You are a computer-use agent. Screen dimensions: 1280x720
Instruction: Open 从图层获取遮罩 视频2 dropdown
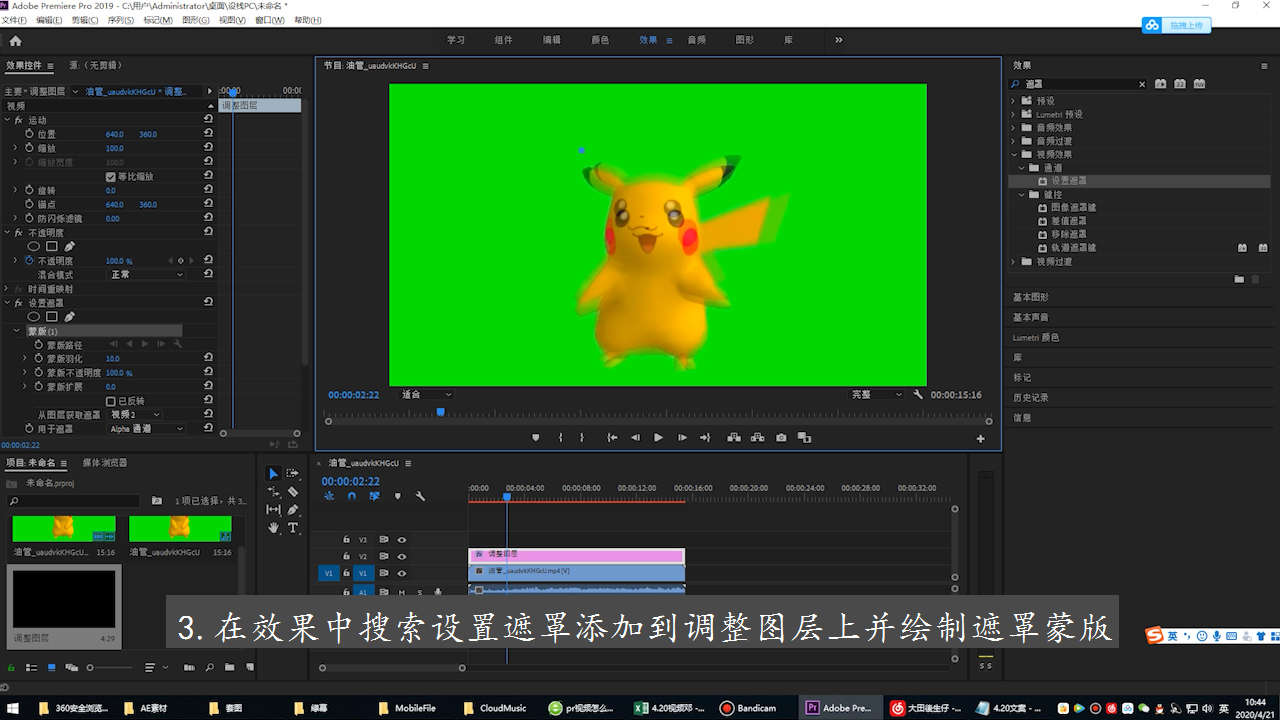coord(134,414)
